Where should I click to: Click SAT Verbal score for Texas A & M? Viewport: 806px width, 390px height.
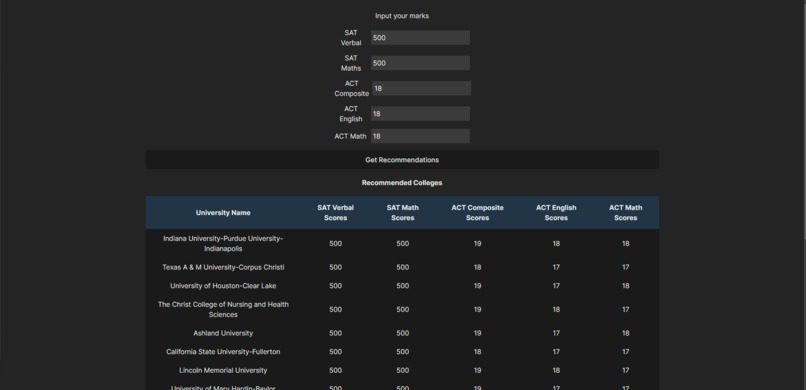pos(336,267)
